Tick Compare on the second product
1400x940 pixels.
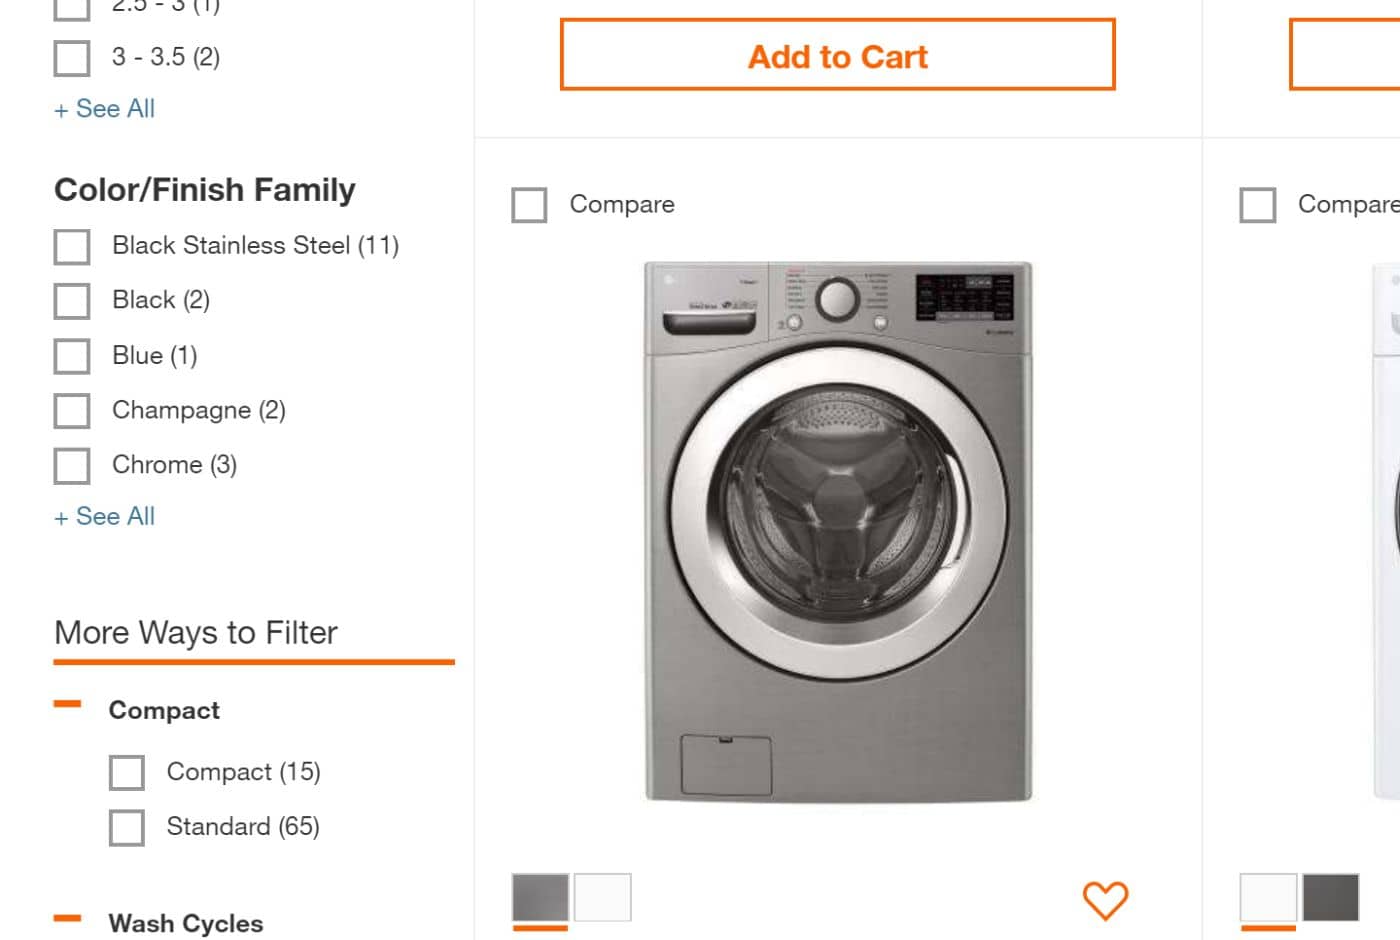pos(1257,205)
